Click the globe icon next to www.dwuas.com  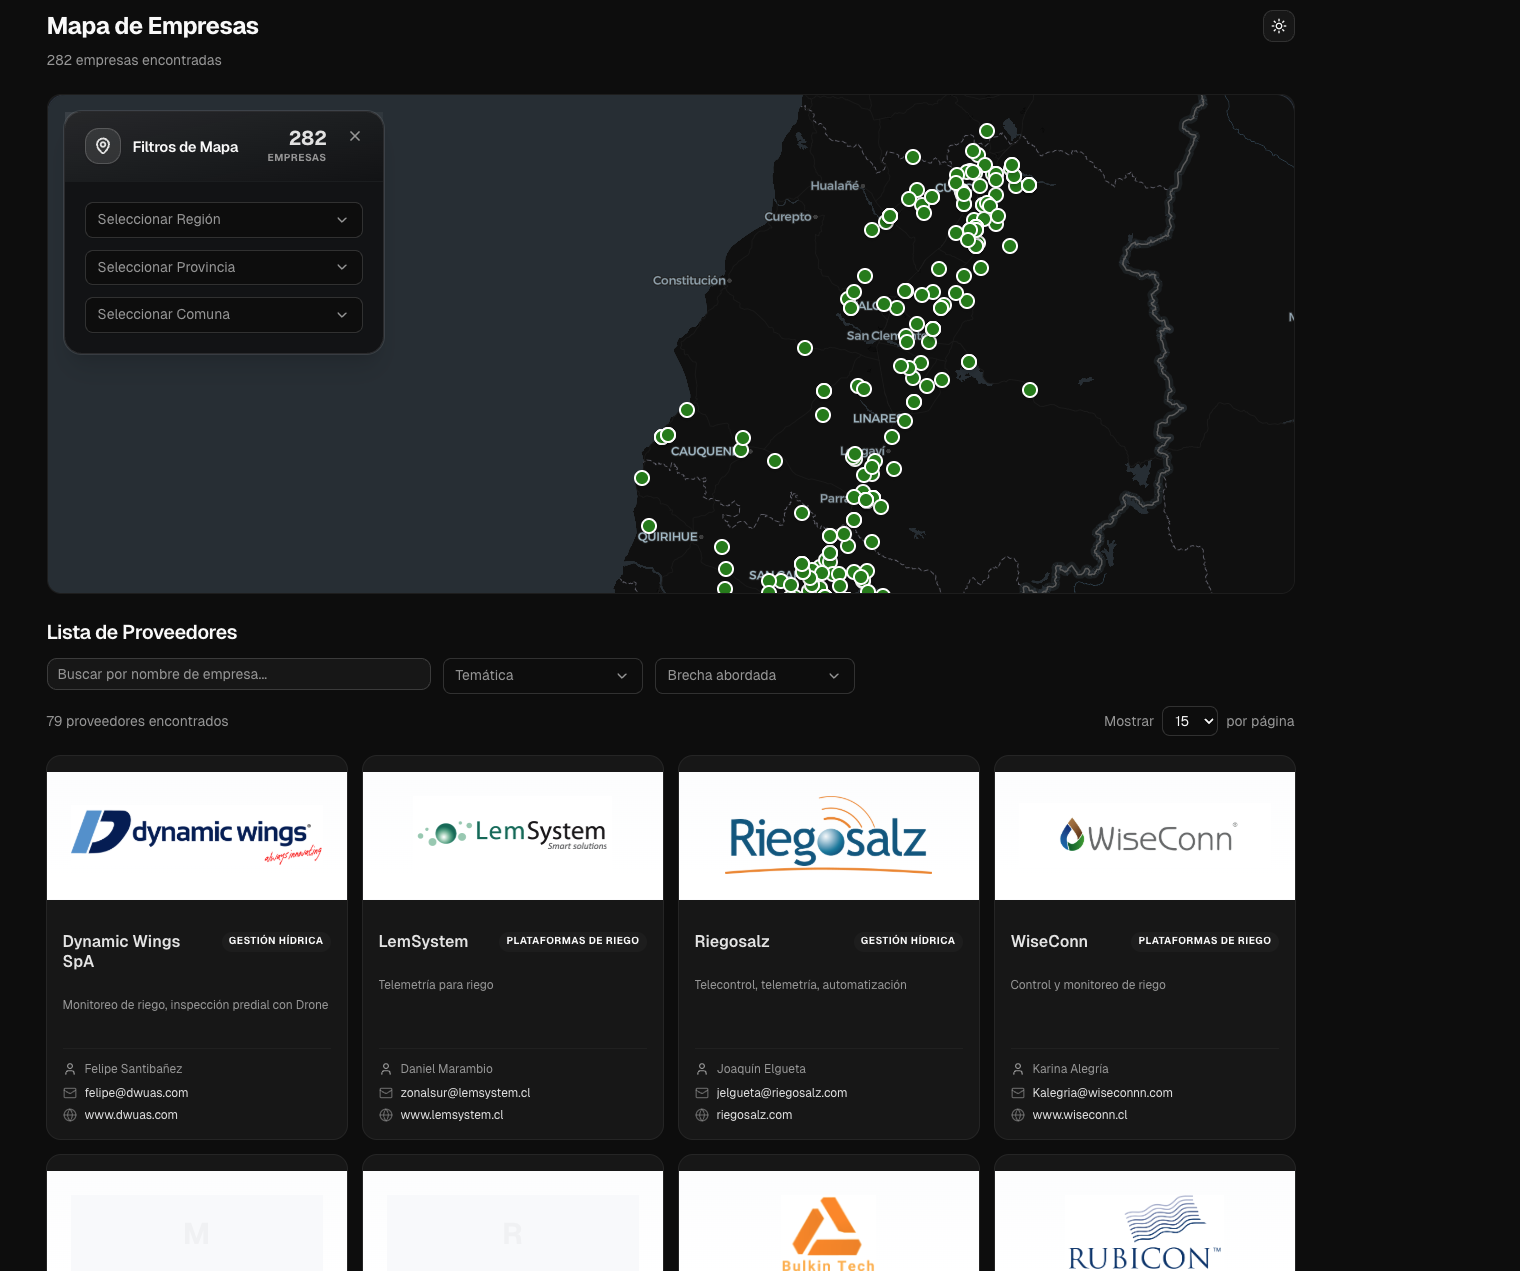coord(70,1115)
